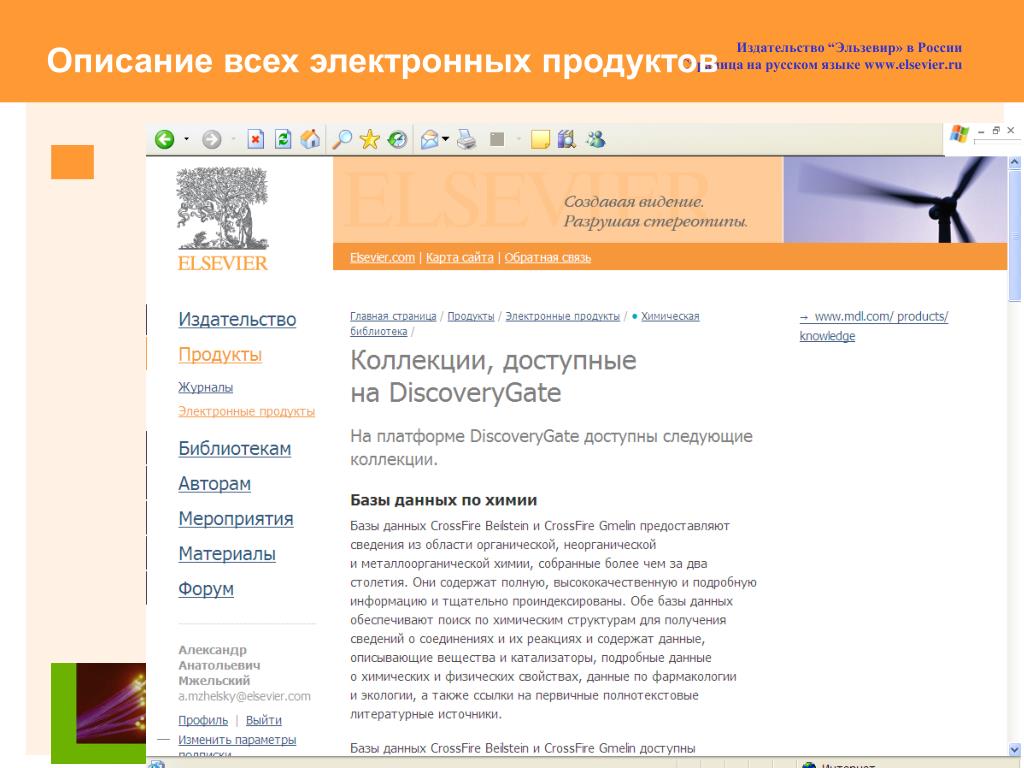Click the Stop loading icon with red X
The width and height of the screenshot is (1024, 768).
256,139
